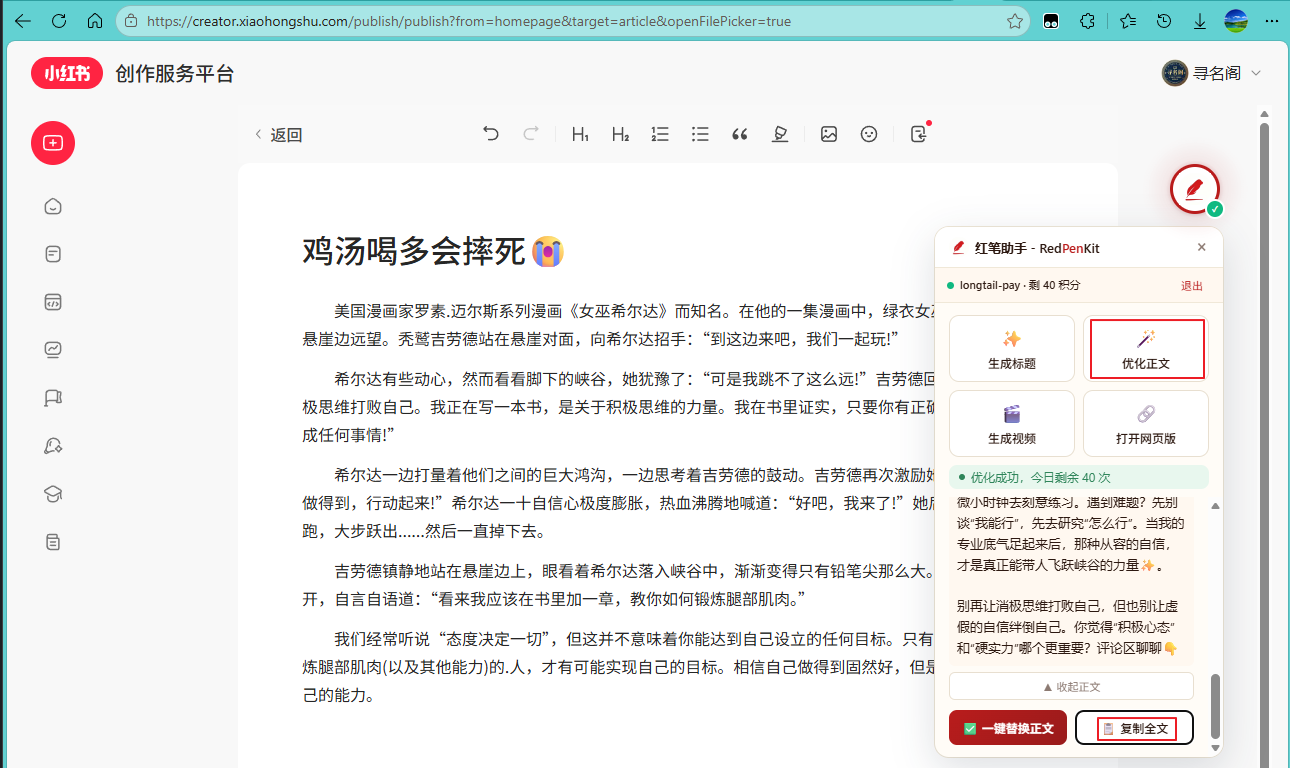This screenshot has width=1290, height=768.
Task: Click the browser address bar
Action: pyautogui.click(x=570, y=21)
